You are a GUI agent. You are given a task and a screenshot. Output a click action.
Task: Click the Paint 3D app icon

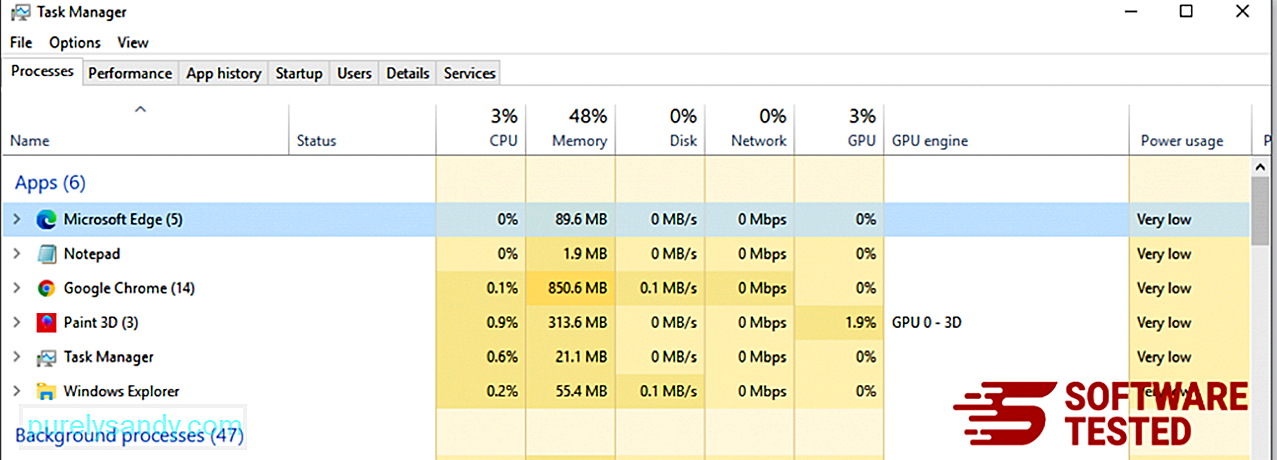[x=46, y=322]
